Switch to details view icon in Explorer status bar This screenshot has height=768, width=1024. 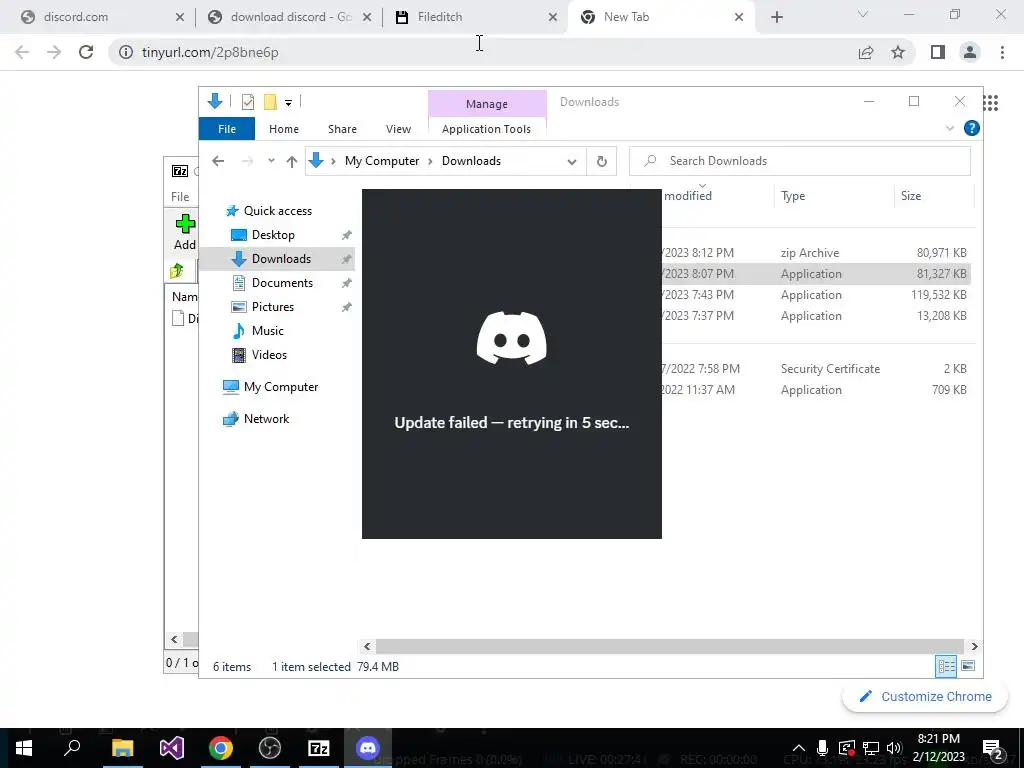946,666
